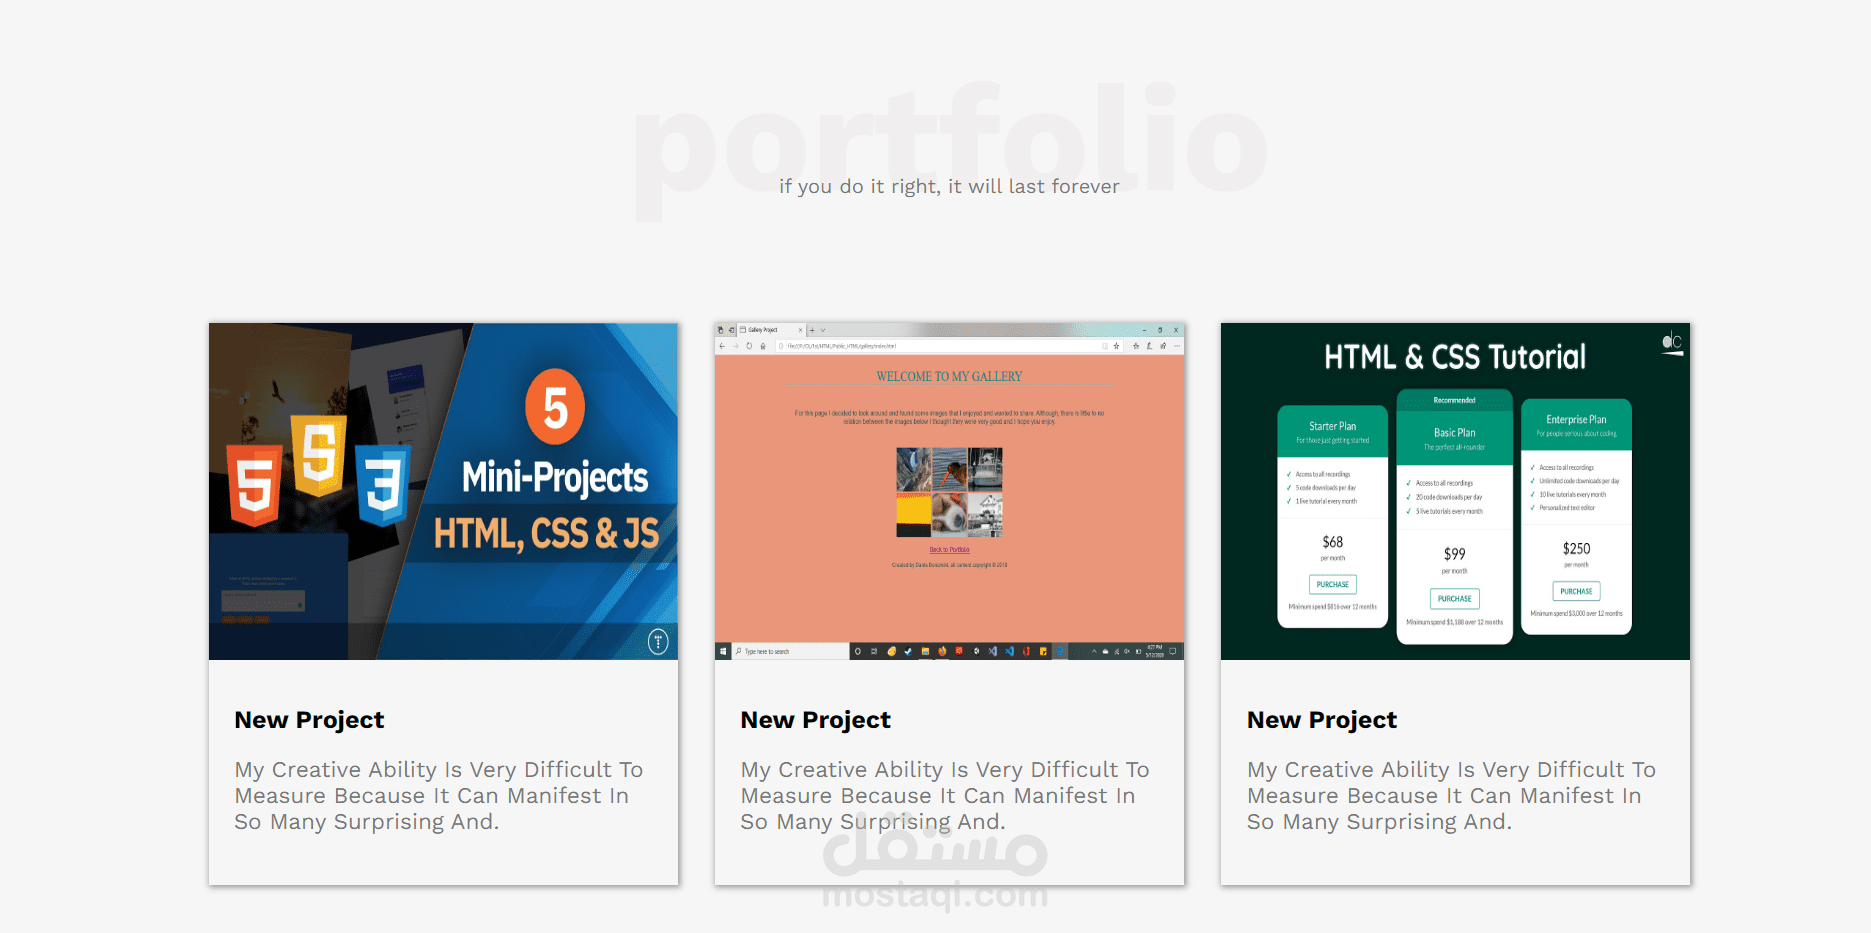Click the browser home icon in gallery screenshot
This screenshot has height=933, width=1871.
pos(763,346)
